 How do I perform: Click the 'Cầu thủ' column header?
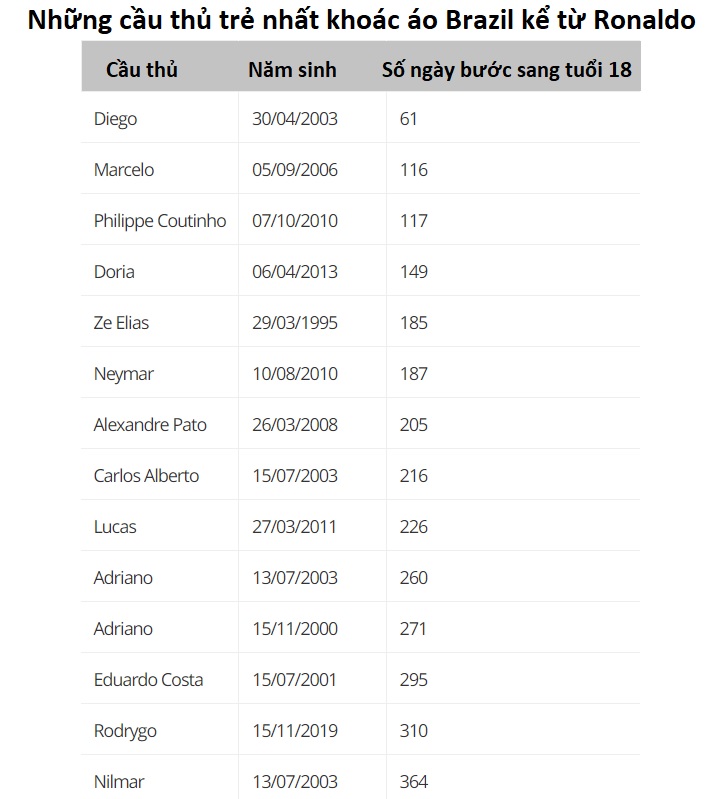tap(142, 70)
